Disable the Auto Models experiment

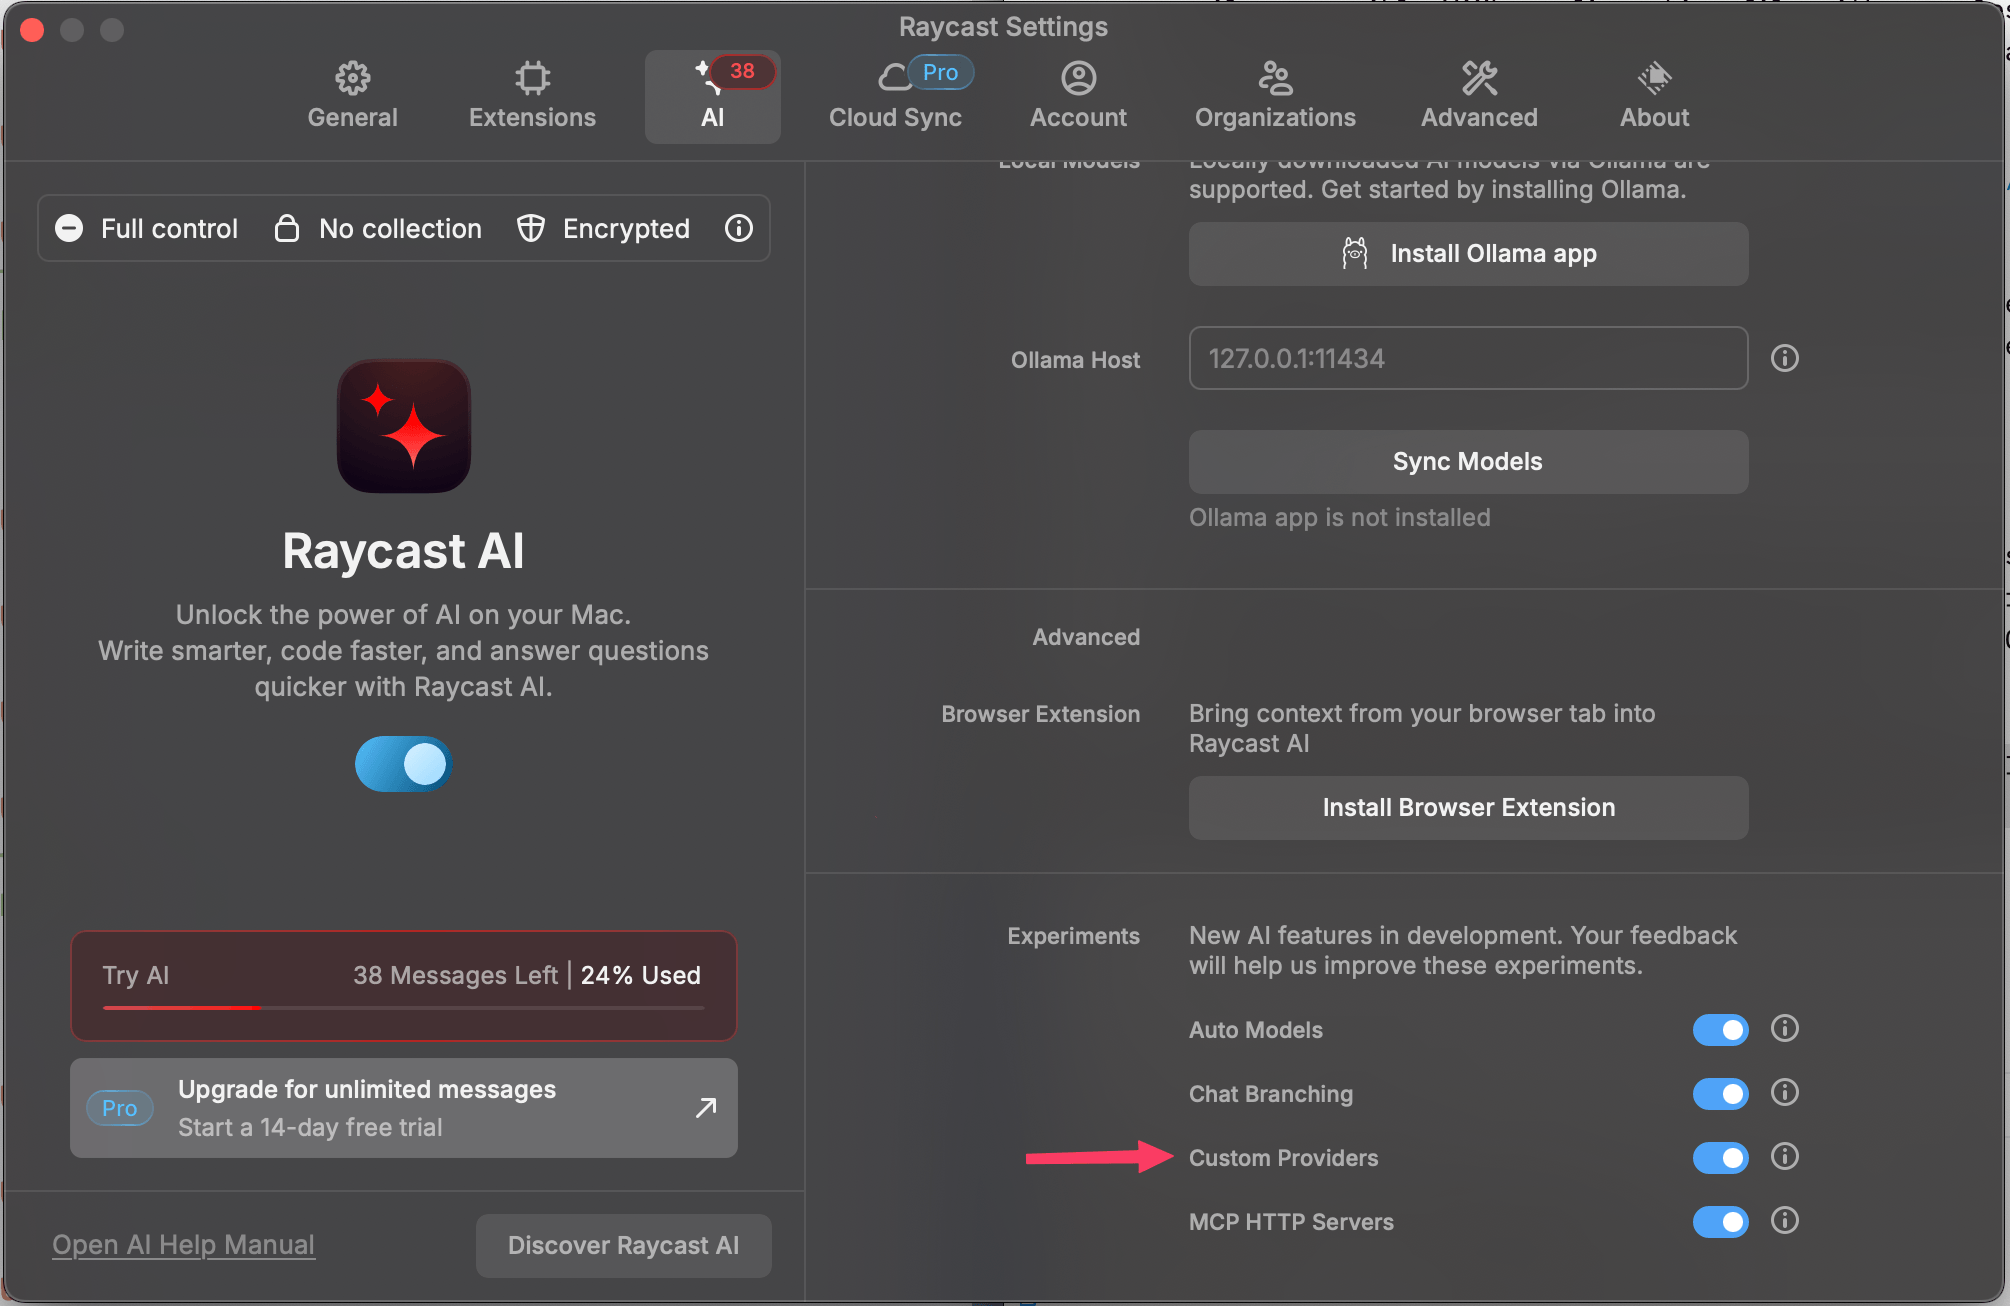[x=1720, y=1030]
